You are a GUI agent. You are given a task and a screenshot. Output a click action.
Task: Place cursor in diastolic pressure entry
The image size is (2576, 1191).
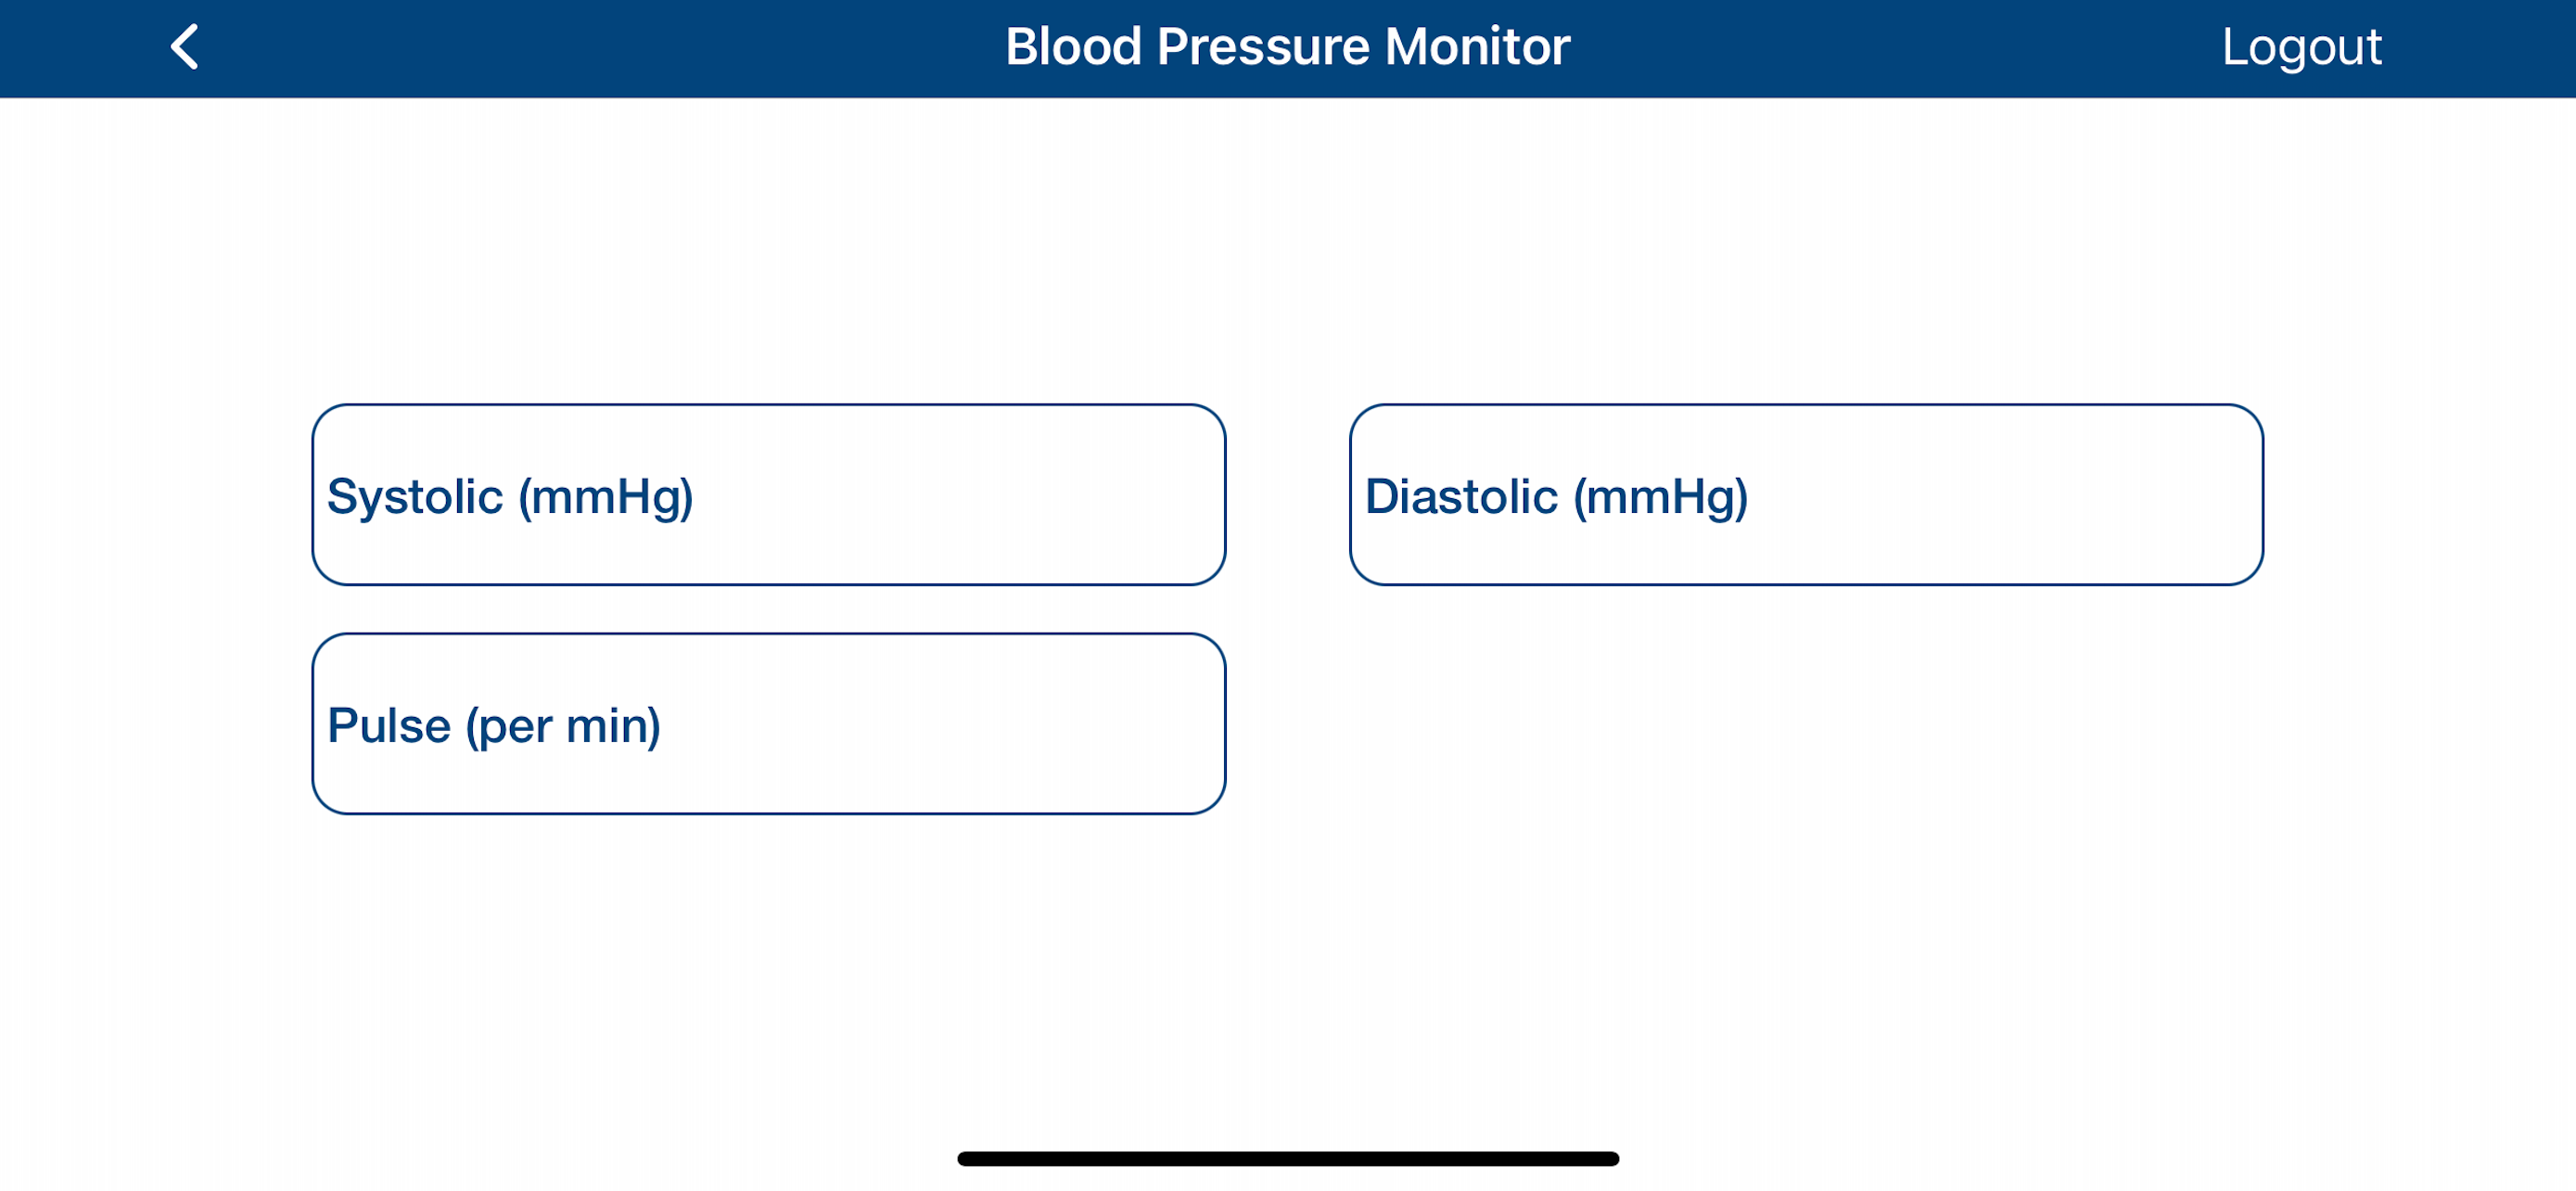1806,495
